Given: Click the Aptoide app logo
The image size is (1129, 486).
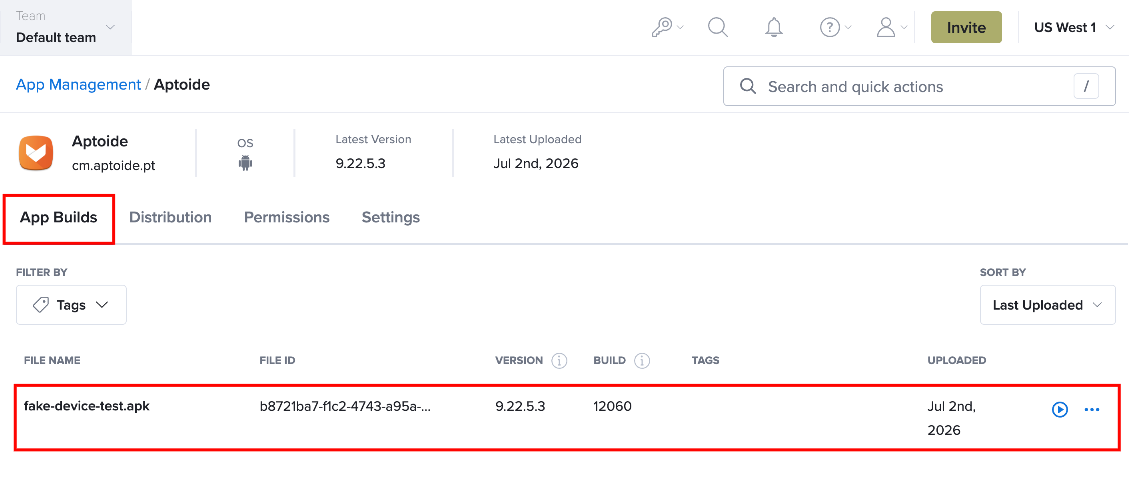Looking at the screenshot, I should 36,153.
